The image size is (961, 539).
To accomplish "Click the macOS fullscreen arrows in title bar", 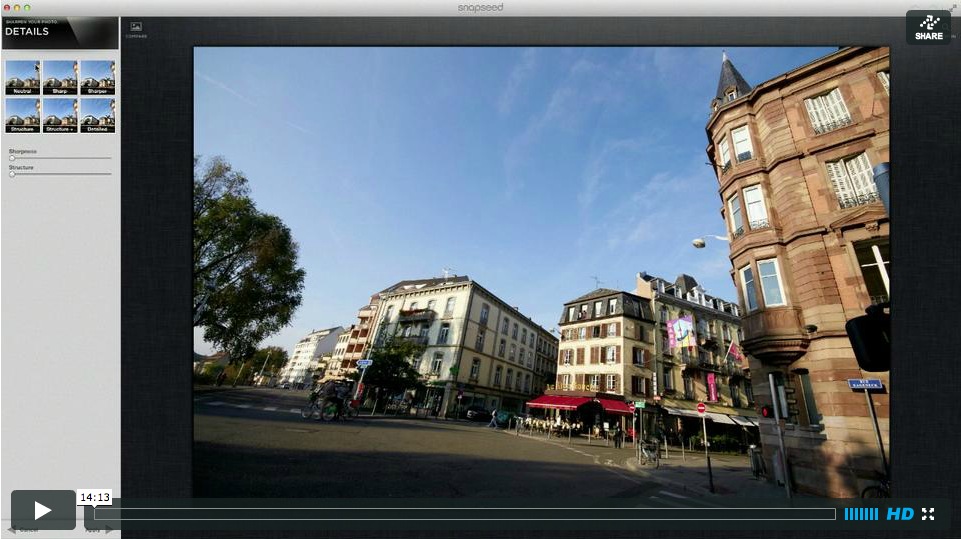I will [x=952, y=7].
